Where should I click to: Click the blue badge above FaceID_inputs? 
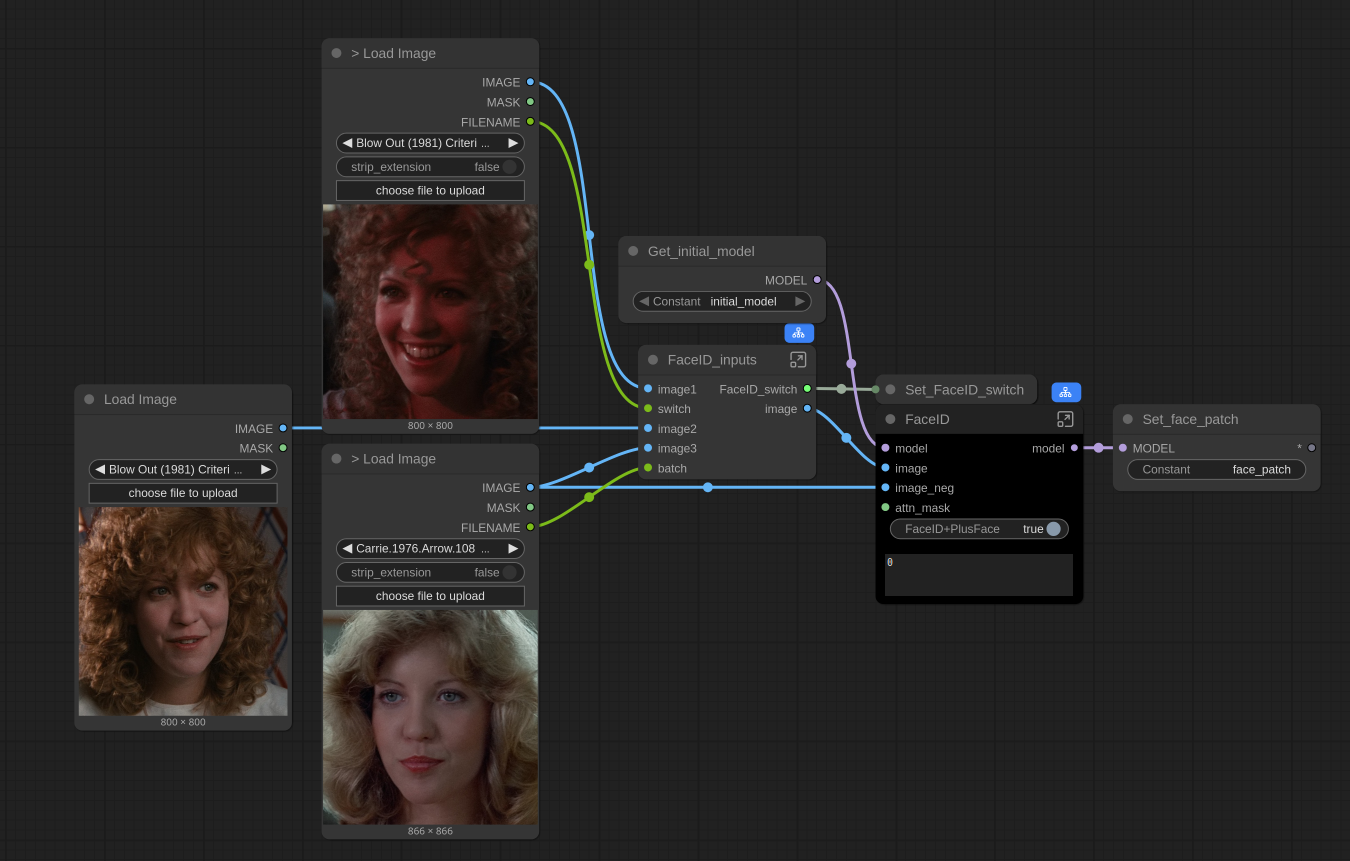pyautogui.click(x=799, y=333)
